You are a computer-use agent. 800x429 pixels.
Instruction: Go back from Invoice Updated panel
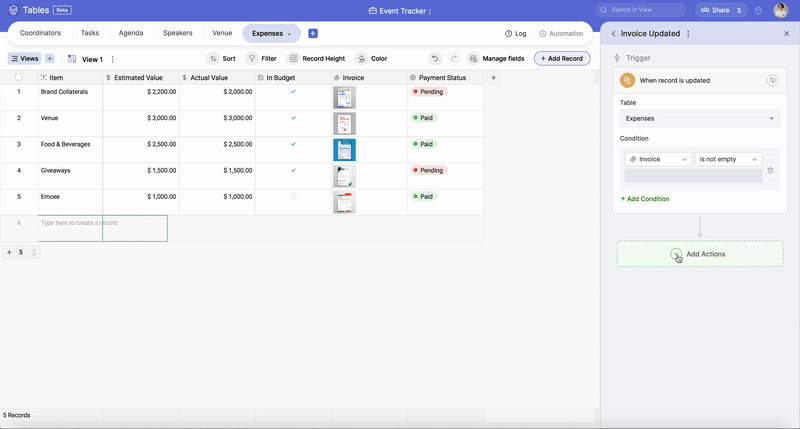point(613,34)
